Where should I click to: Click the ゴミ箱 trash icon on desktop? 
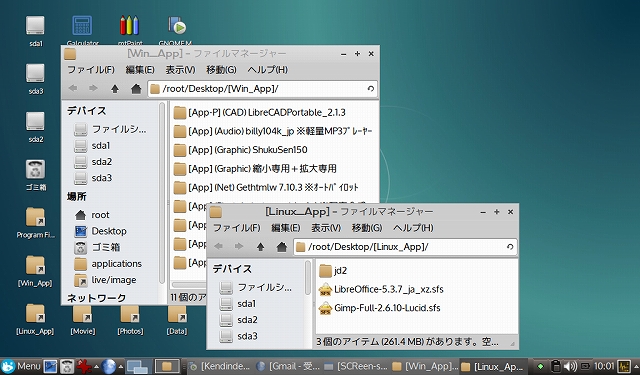[36, 170]
